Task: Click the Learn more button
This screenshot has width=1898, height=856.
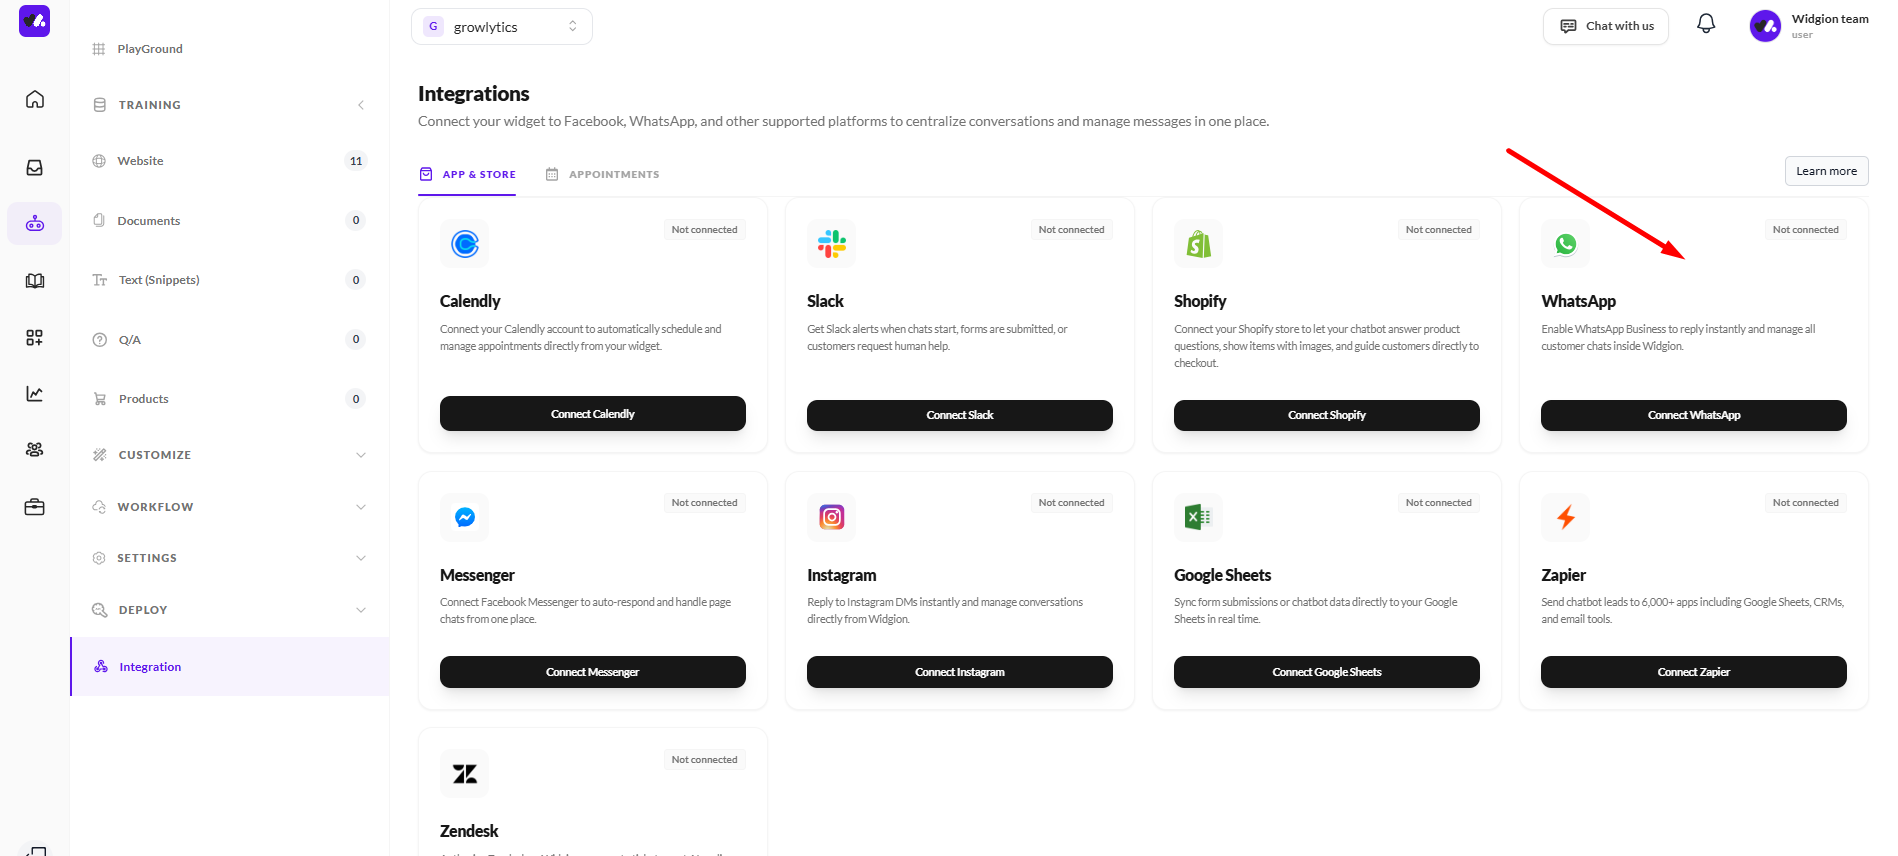Action: [x=1826, y=171]
